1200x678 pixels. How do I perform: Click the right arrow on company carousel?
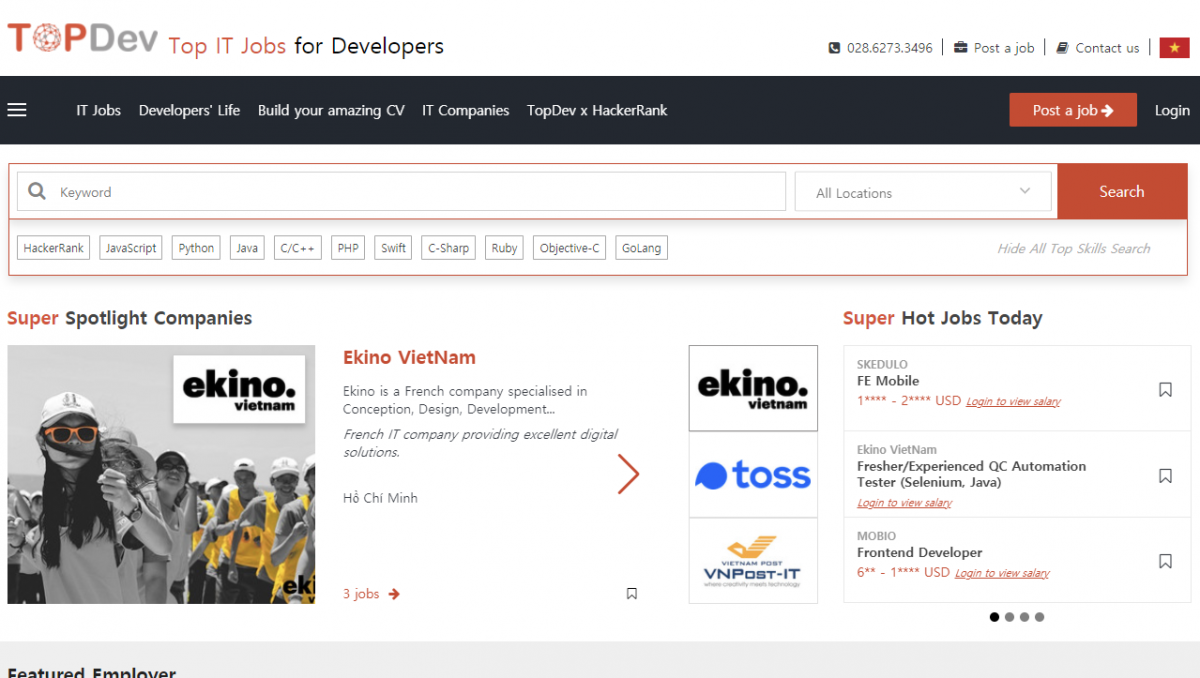coord(628,475)
